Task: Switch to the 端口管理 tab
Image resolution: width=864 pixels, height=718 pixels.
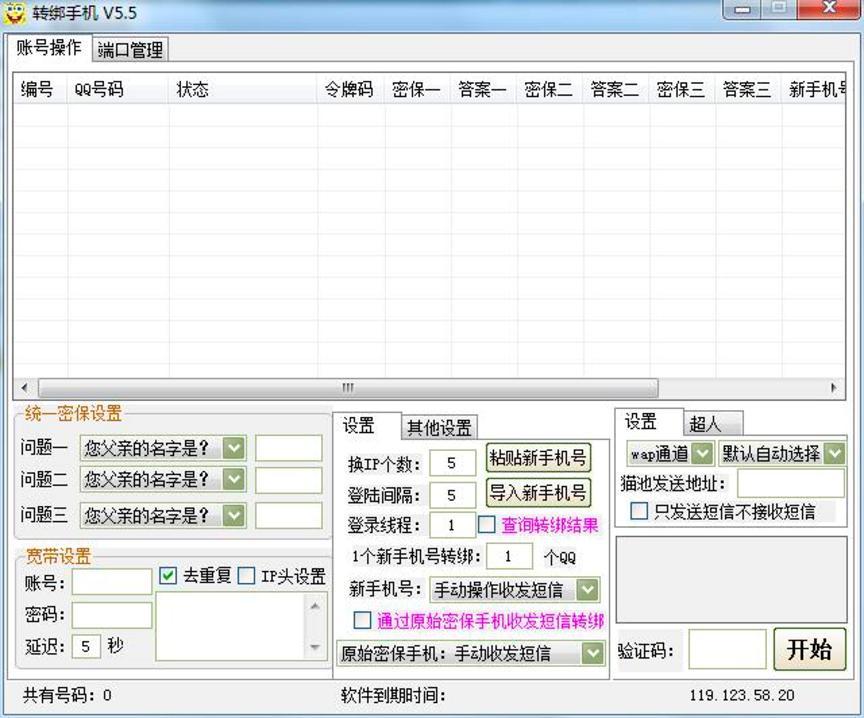Action: pyautogui.click(x=130, y=49)
